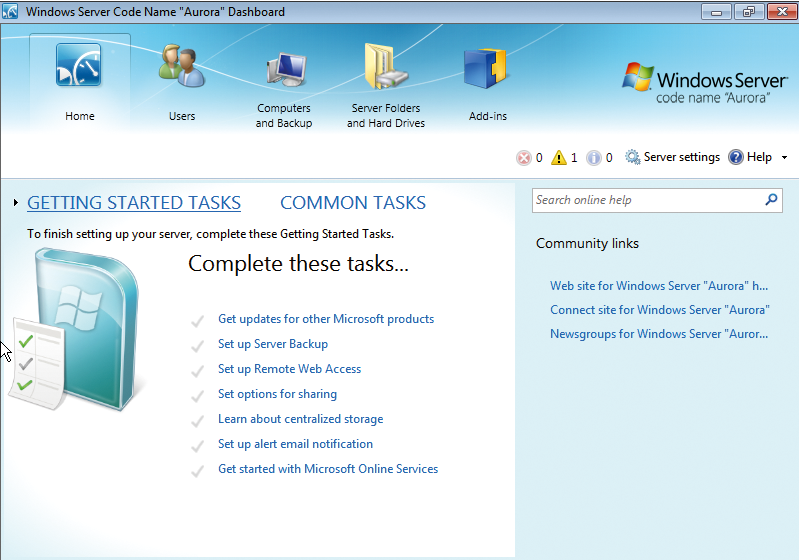Switch to Getting Started Tasks tab
This screenshot has height=560, width=799.
coord(134,203)
